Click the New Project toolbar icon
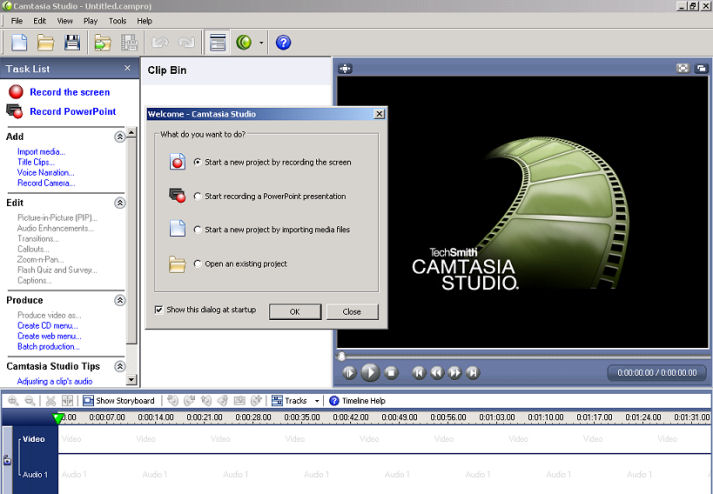The width and height of the screenshot is (713, 494). click(19, 42)
